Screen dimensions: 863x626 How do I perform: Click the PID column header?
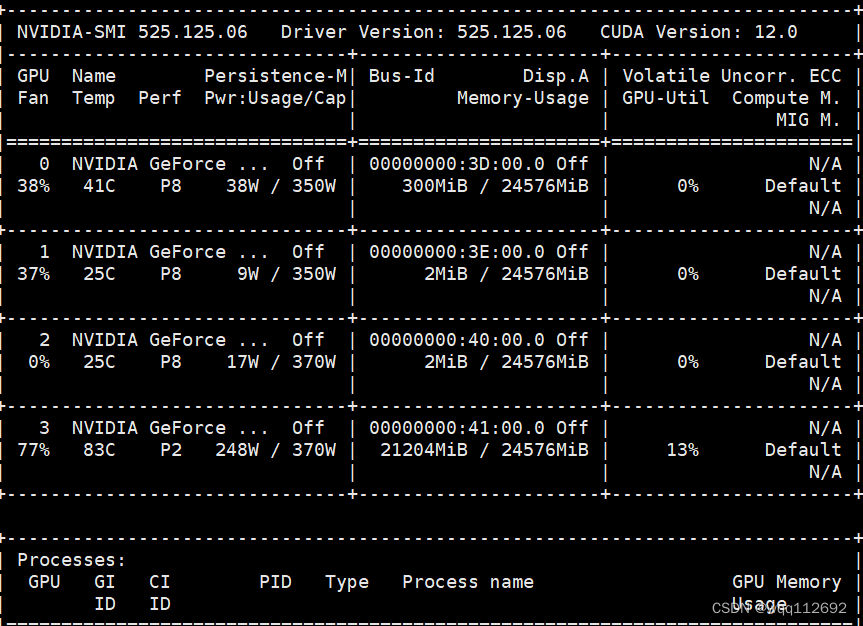(275, 583)
